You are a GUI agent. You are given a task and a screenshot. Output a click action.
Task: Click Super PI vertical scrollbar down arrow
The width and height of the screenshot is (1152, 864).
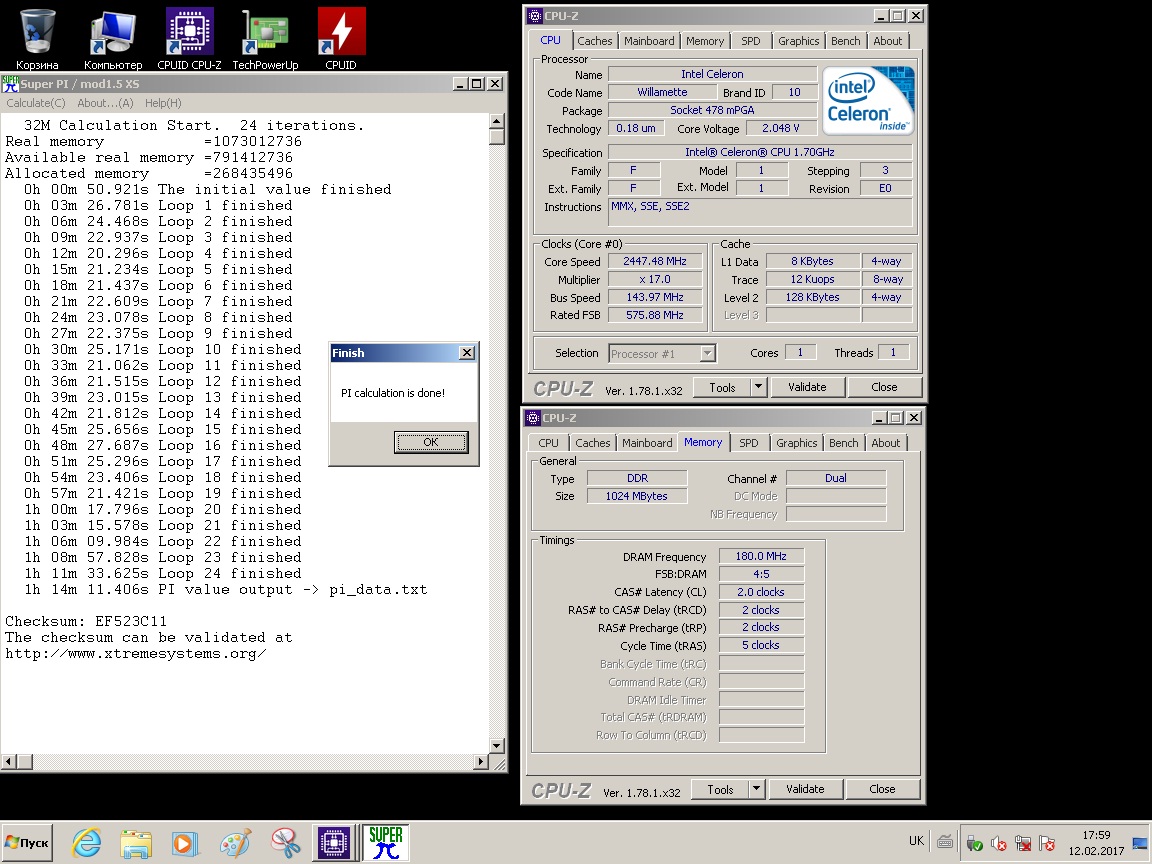tap(497, 746)
